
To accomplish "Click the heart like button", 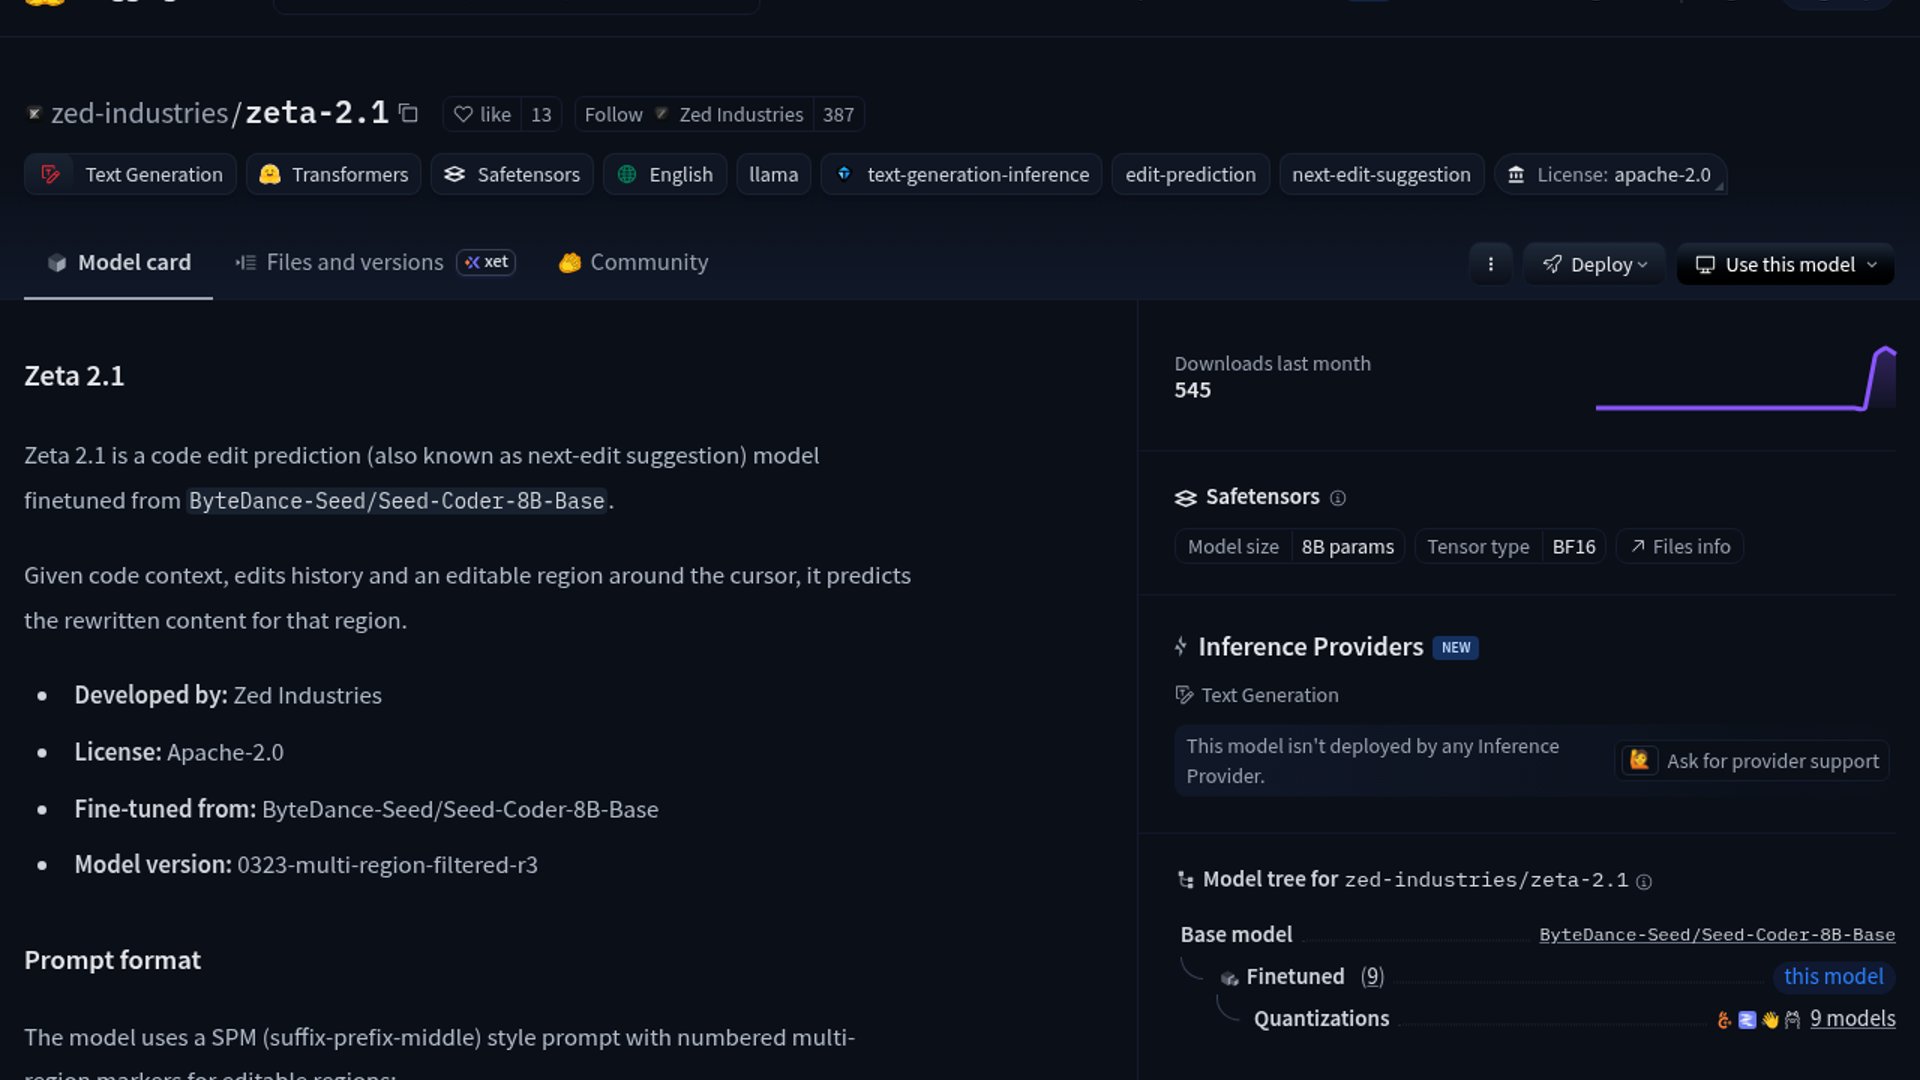I will tap(482, 114).
